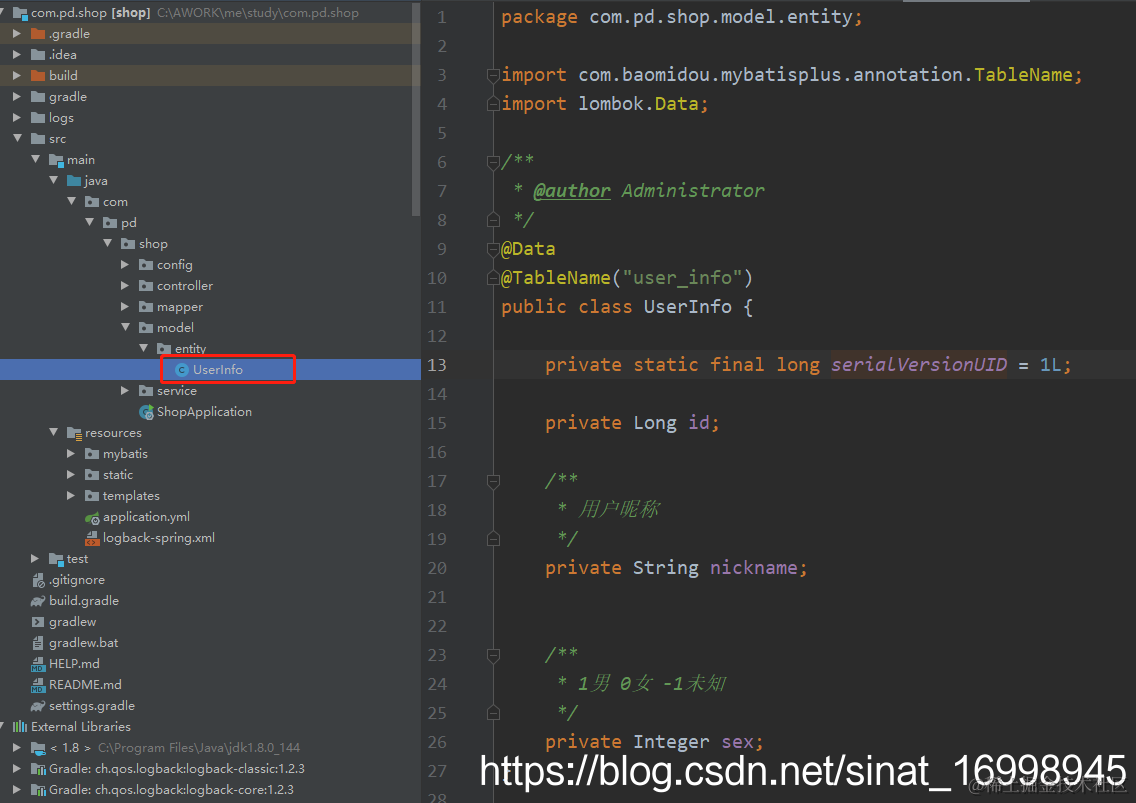Expand the controller package node
Screen dimensions: 1136x803
coord(125,286)
